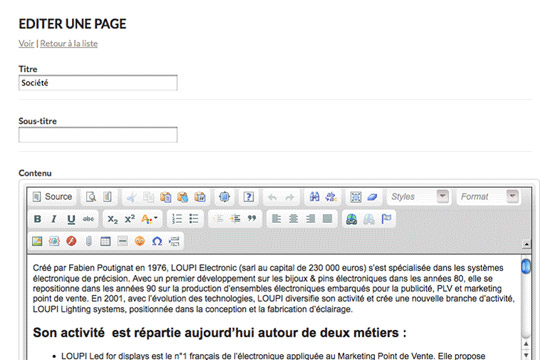Open the Format dropdown
The height and width of the screenshot is (360, 540).
[488, 197]
